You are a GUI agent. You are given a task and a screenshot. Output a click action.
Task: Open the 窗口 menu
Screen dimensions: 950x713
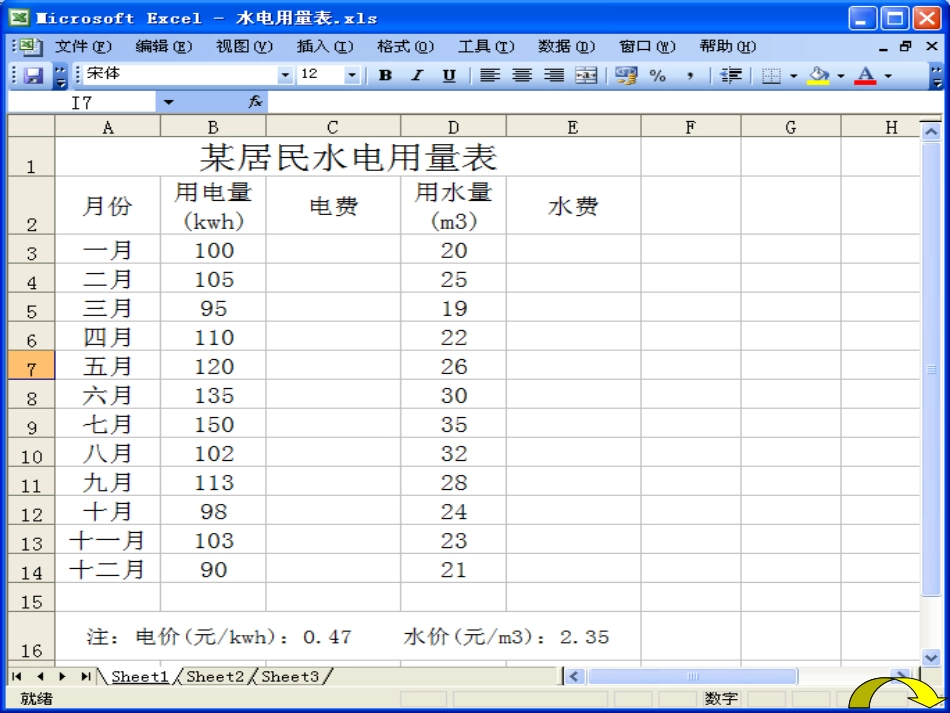pyautogui.click(x=647, y=46)
